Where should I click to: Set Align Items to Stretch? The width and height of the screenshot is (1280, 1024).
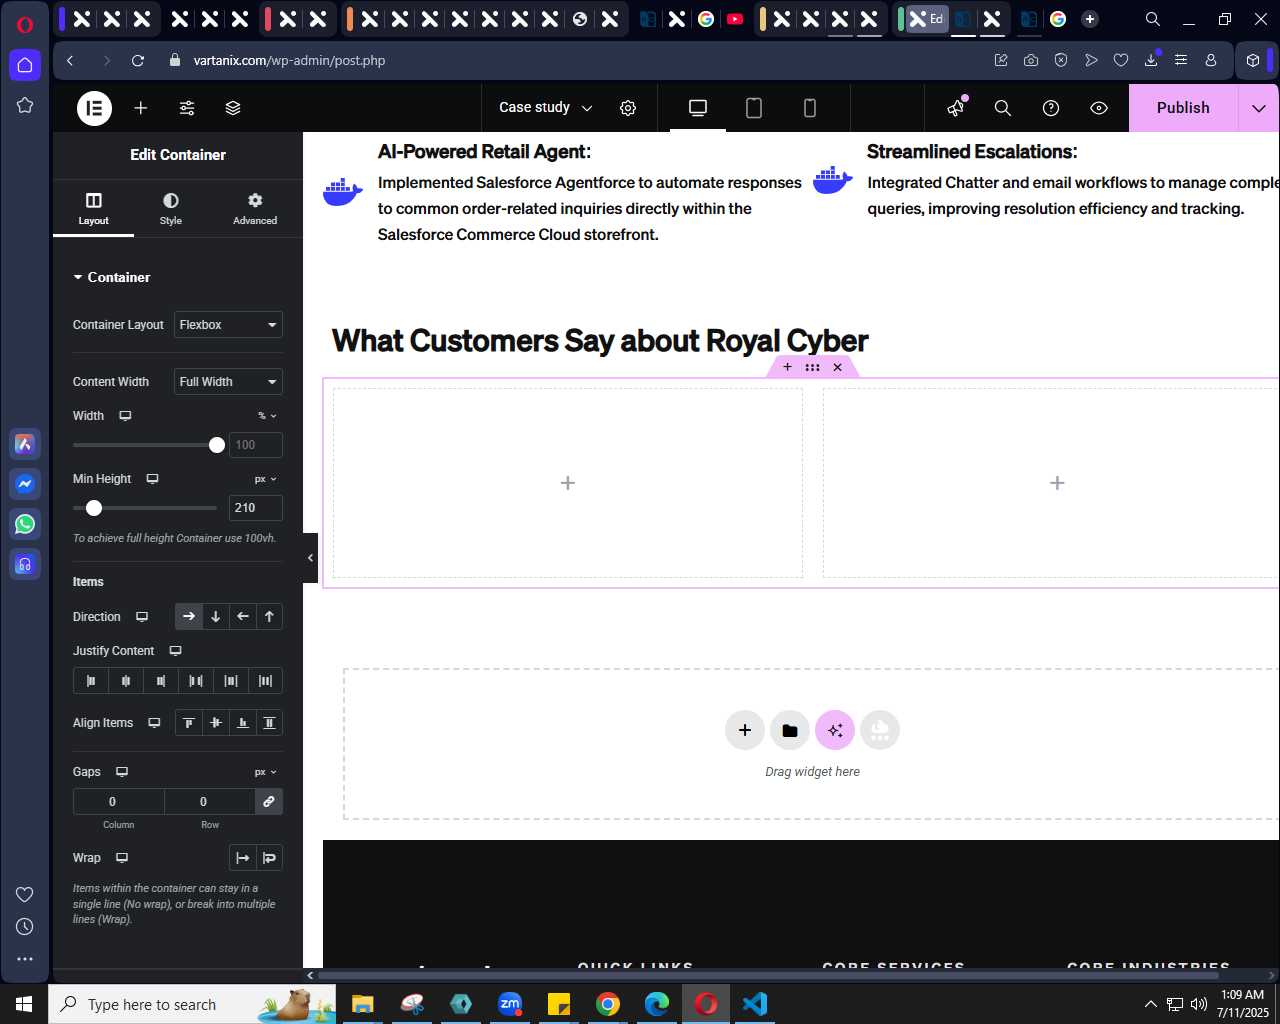click(270, 723)
